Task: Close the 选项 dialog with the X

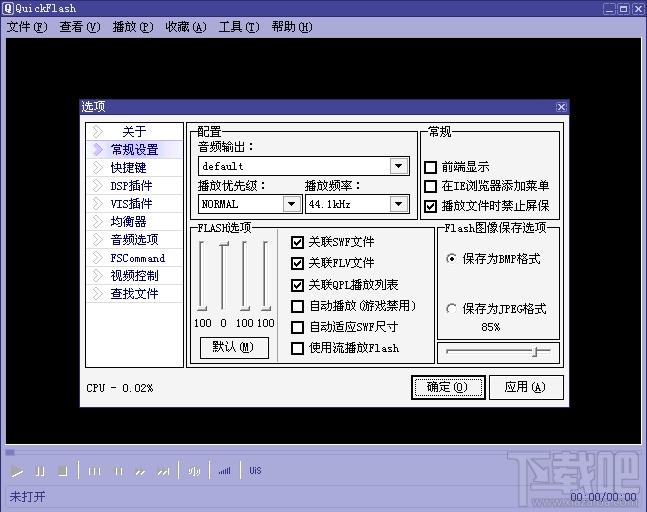Action: tap(561, 107)
